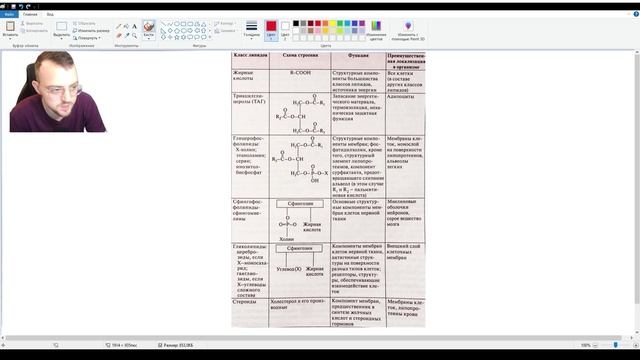Viewport: 640px width, 360px height.
Task: Click the webcam video thumbnail of the presenter
Action: coord(58,91)
